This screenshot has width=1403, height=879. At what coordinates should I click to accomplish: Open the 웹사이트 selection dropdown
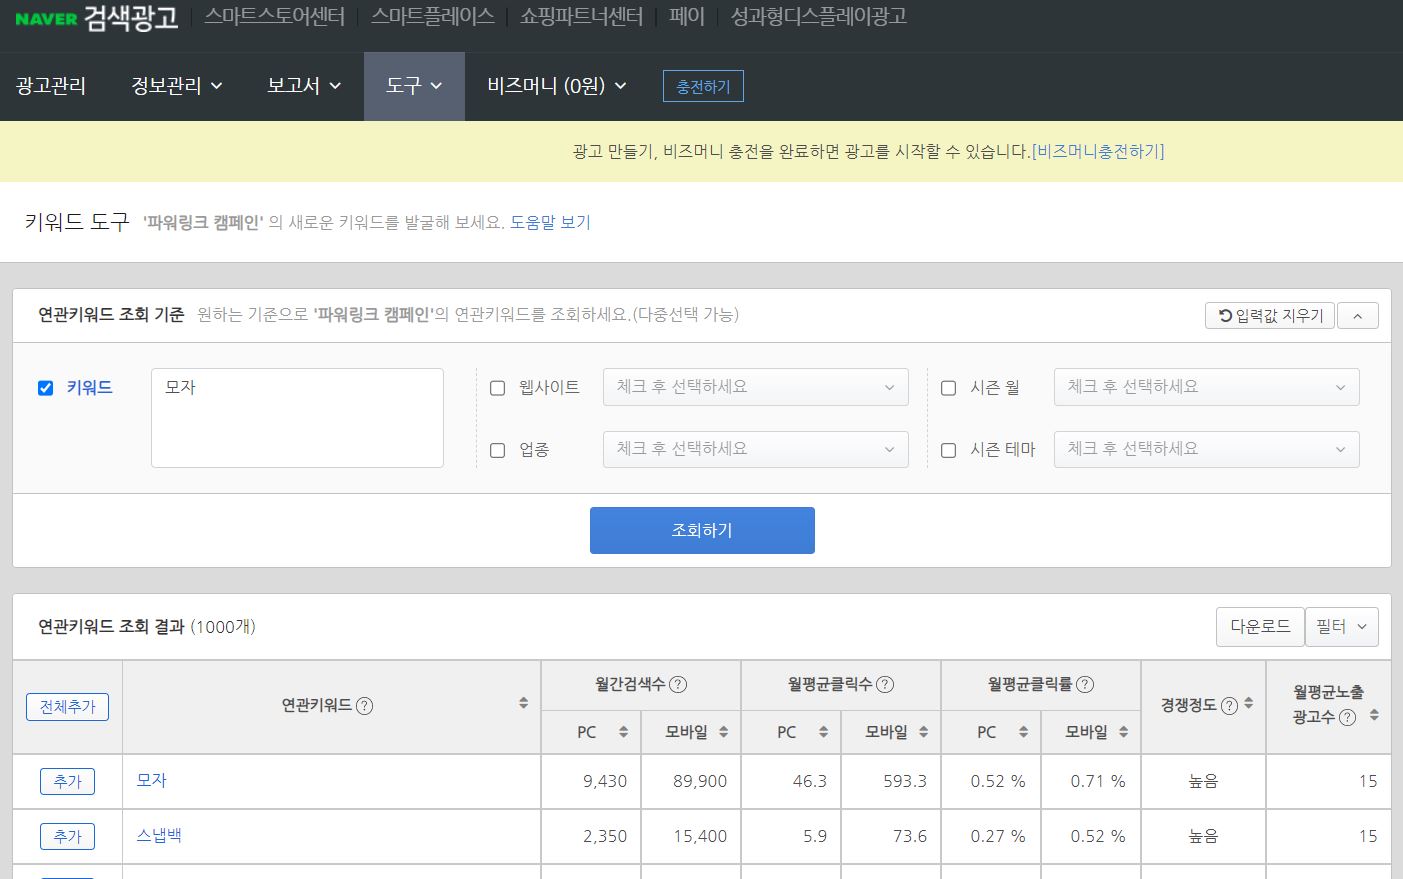(755, 387)
